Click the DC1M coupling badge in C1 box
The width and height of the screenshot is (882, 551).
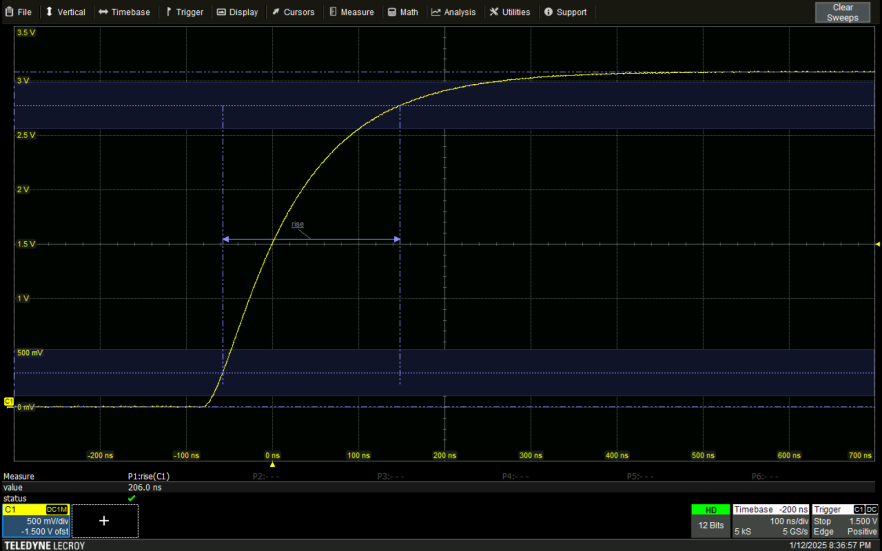point(57,509)
